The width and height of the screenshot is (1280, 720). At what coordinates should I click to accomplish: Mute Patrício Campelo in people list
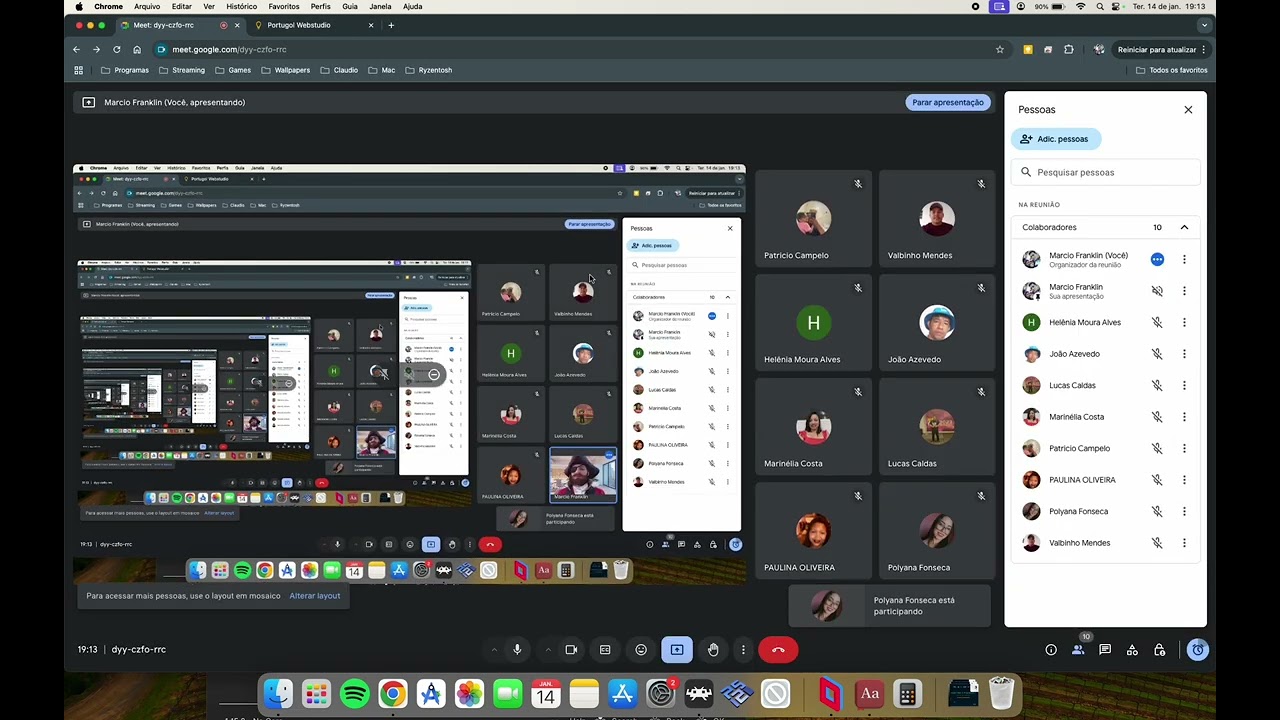point(1157,448)
